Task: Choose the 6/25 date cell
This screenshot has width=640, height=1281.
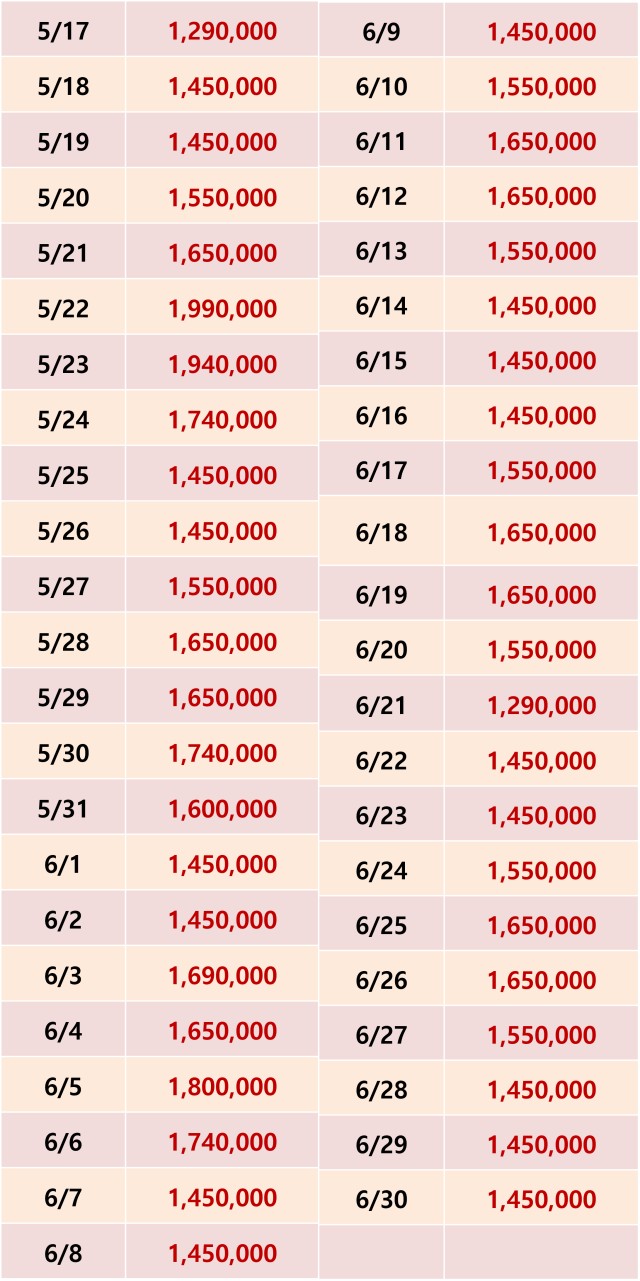Action: [381, 926]
